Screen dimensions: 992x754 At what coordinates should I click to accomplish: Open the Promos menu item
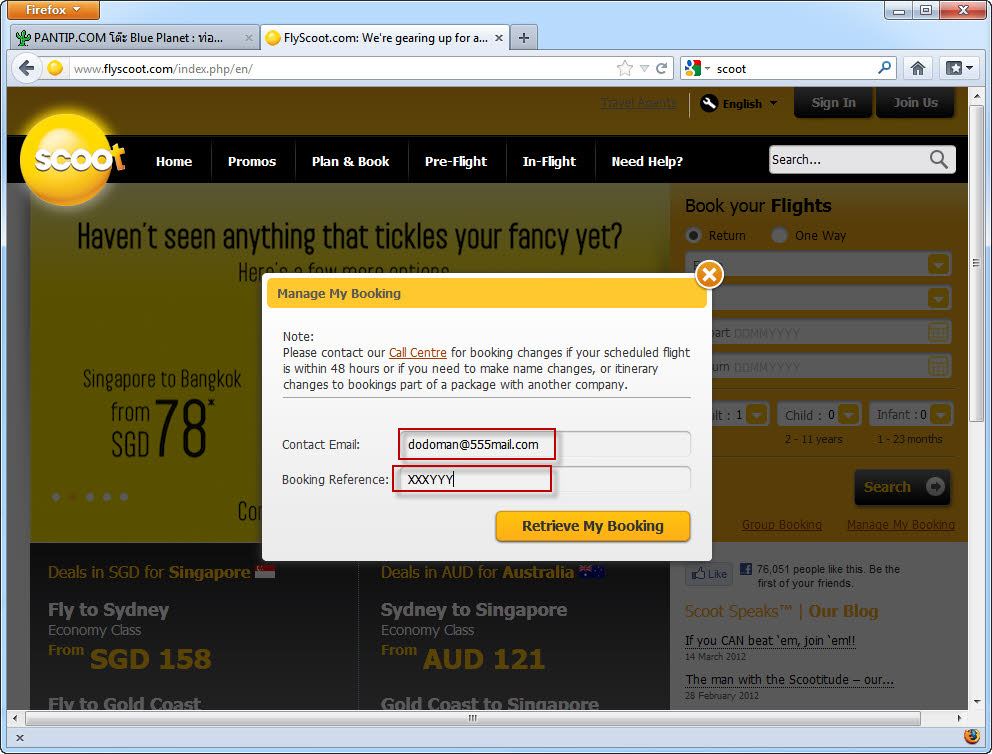coord(252,161)
